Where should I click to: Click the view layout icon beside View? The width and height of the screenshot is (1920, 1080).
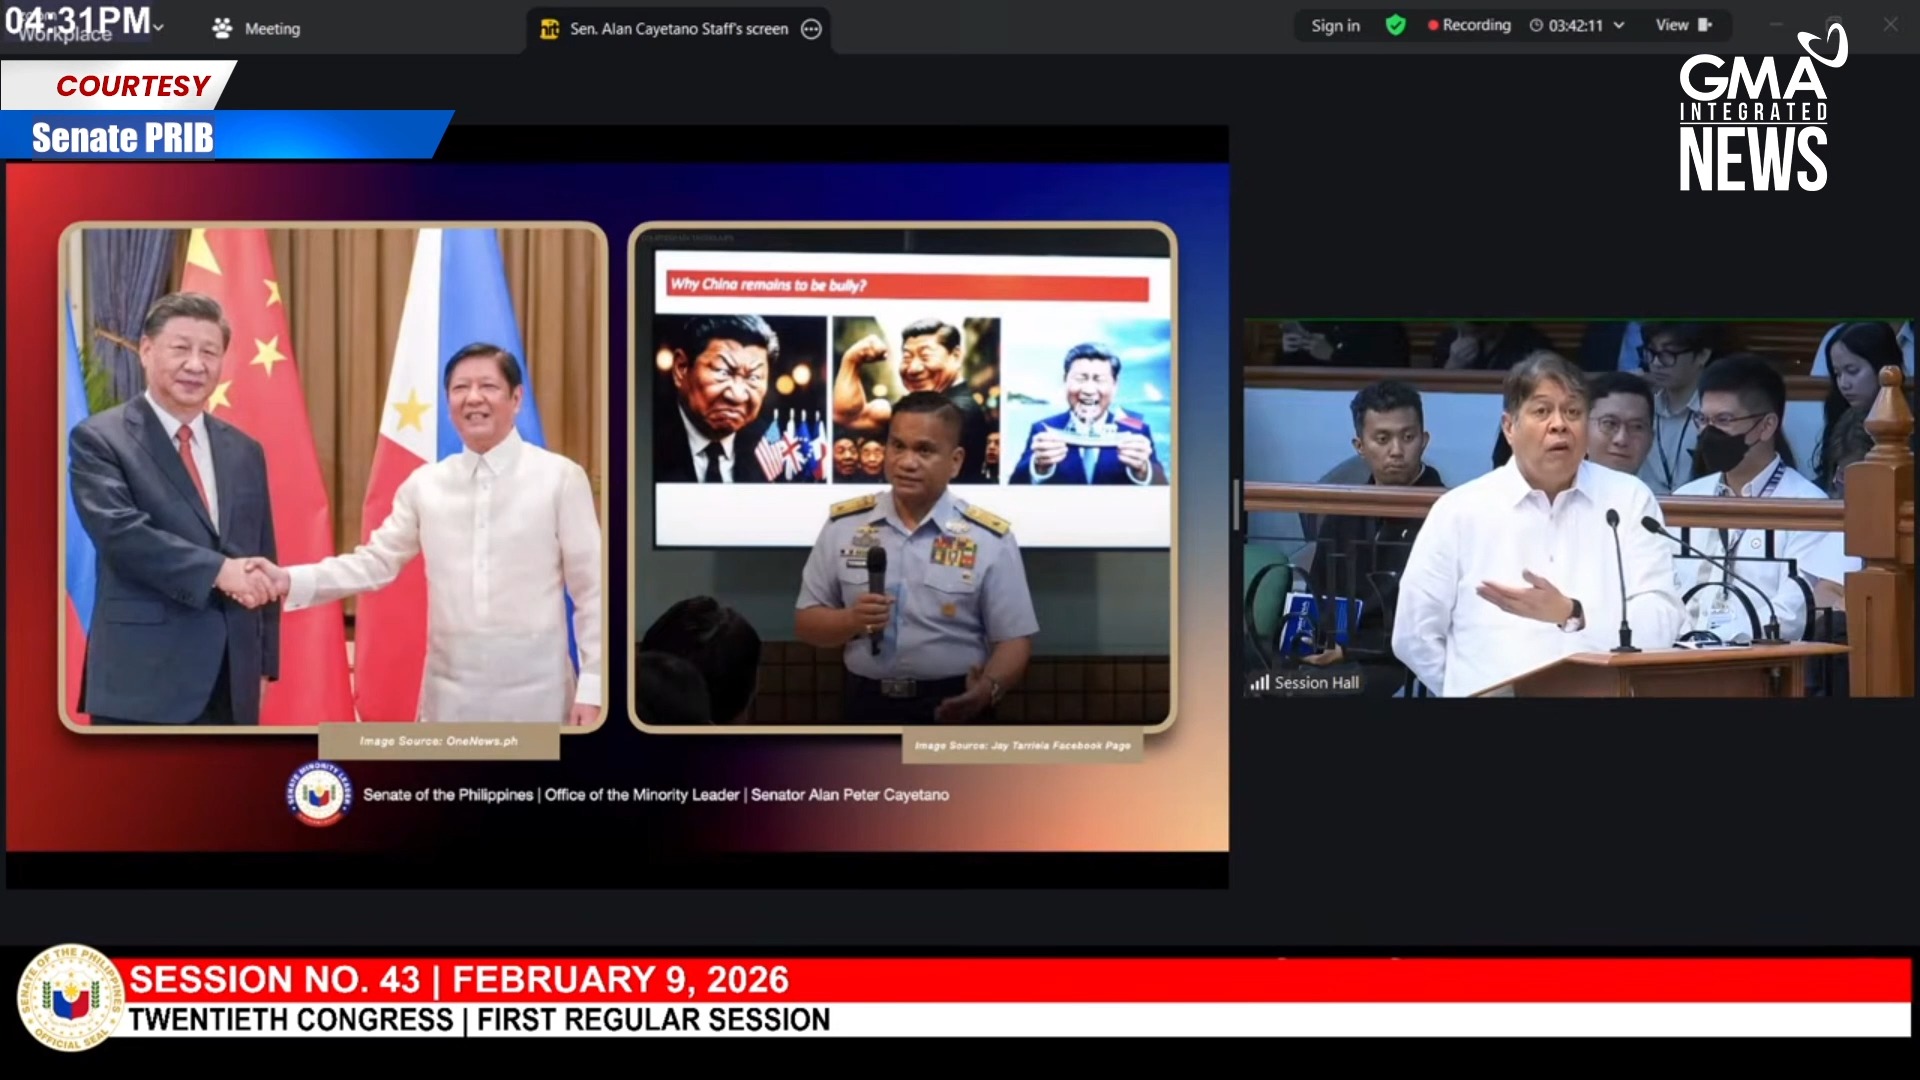1705,25
